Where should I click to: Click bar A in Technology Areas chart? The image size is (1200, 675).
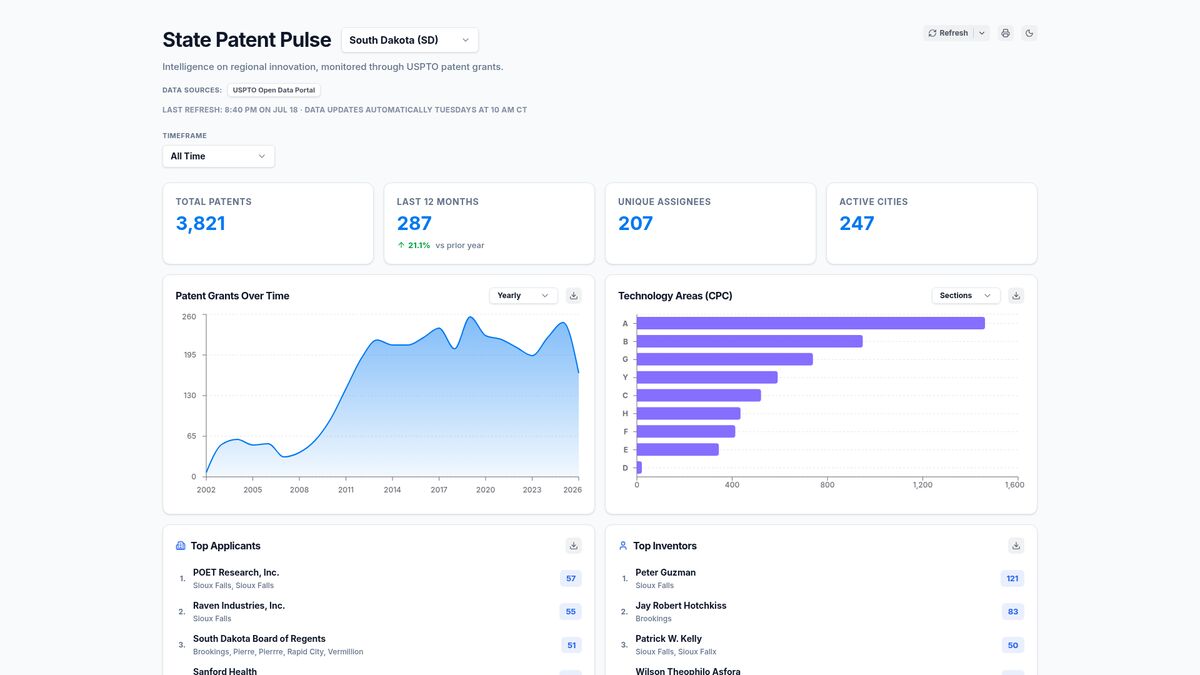[811, 323]
